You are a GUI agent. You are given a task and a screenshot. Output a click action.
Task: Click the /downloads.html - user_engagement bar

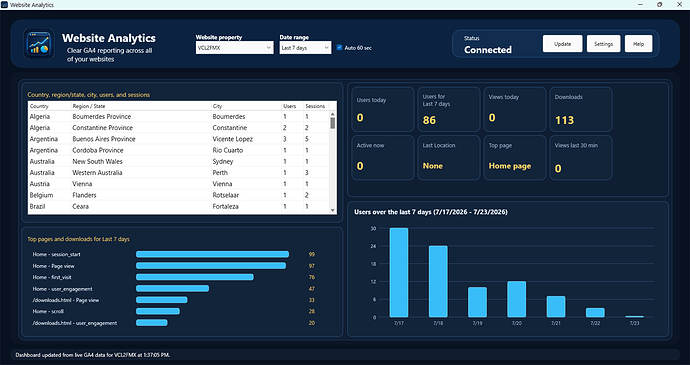[151, 323]
